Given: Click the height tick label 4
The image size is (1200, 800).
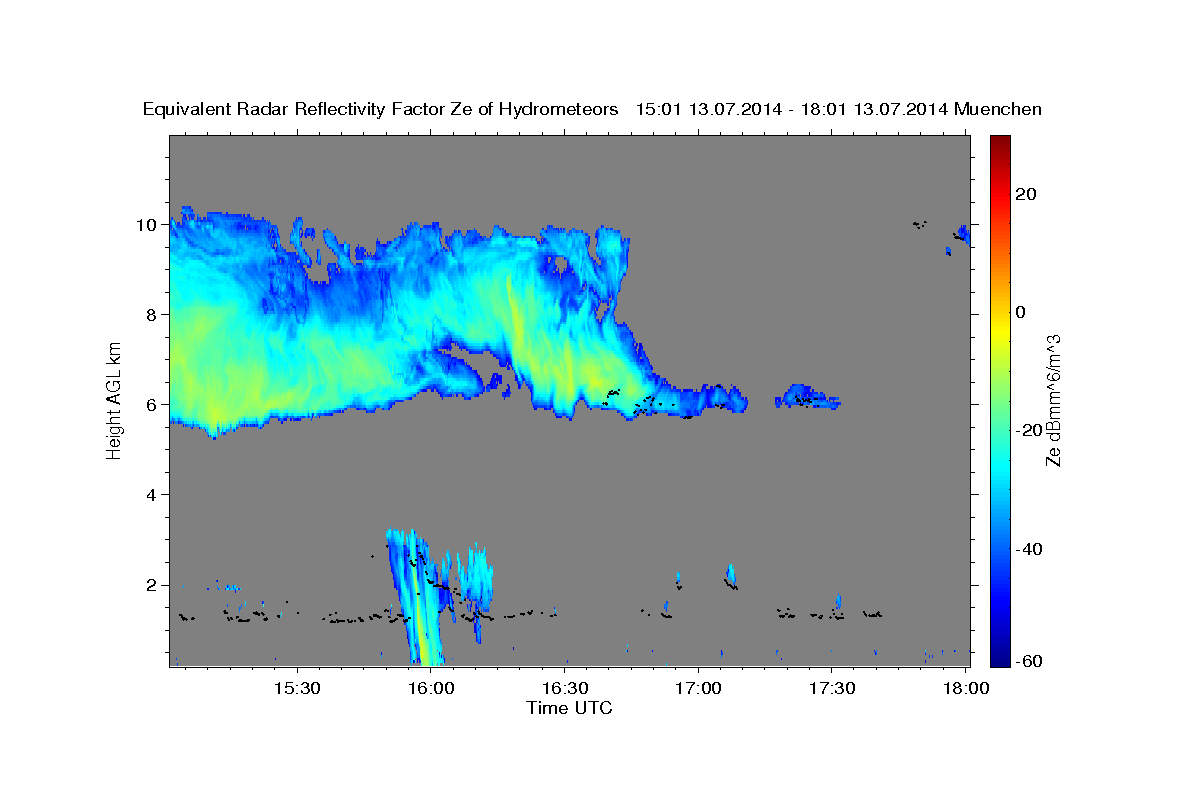Looking at the screenshot, I should 151,495.
